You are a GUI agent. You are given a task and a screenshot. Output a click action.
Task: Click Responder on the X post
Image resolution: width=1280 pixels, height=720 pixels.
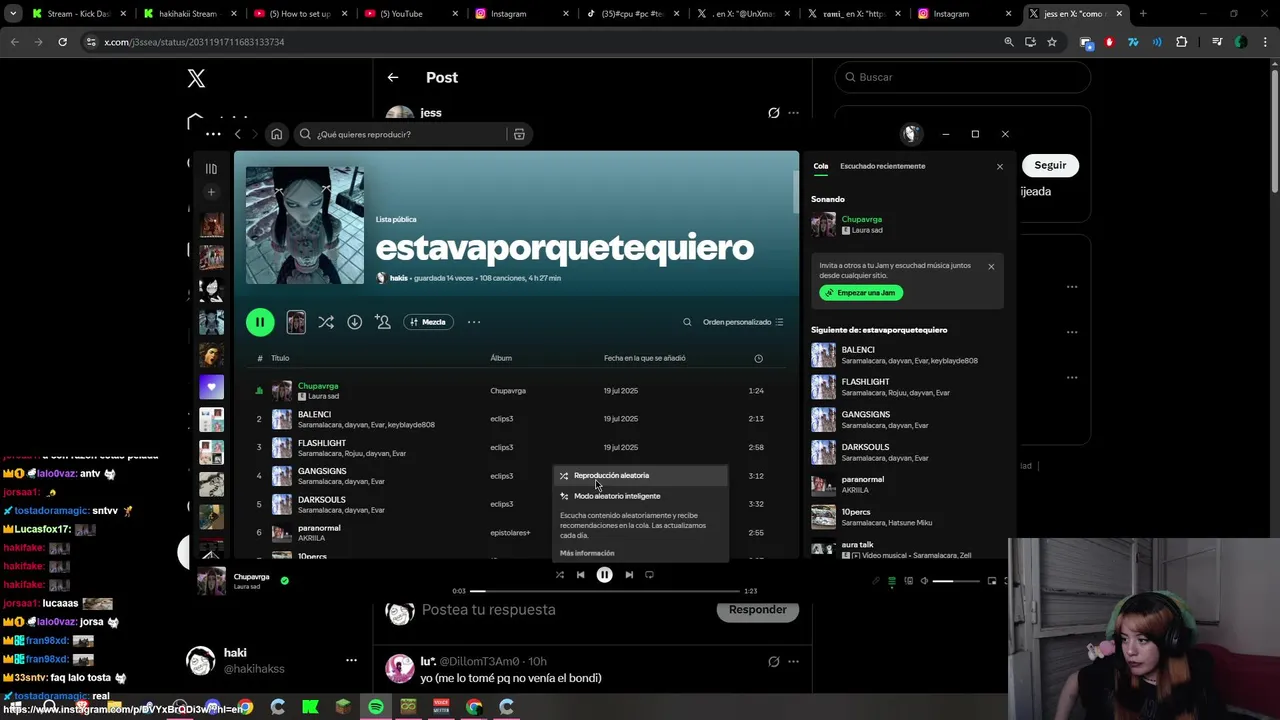pyautogui.click(x=757, y=610)
